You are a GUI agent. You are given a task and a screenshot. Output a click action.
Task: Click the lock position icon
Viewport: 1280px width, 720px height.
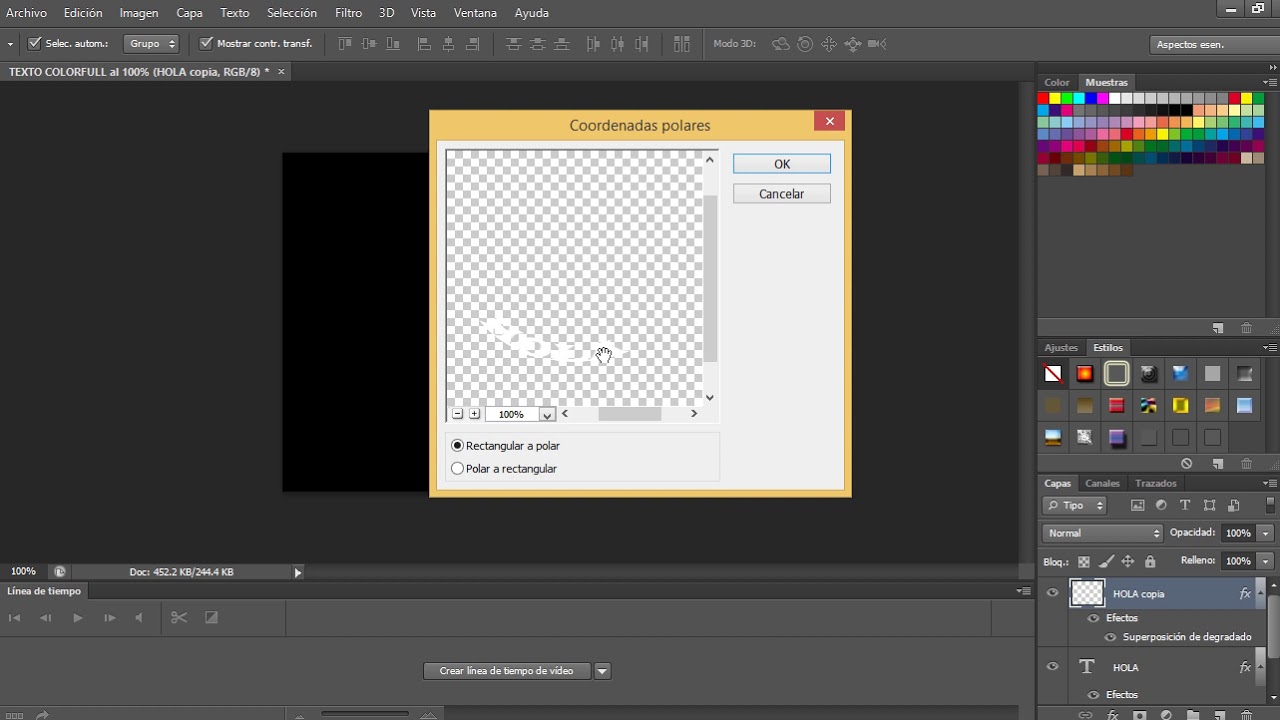tap(1128, 562)
